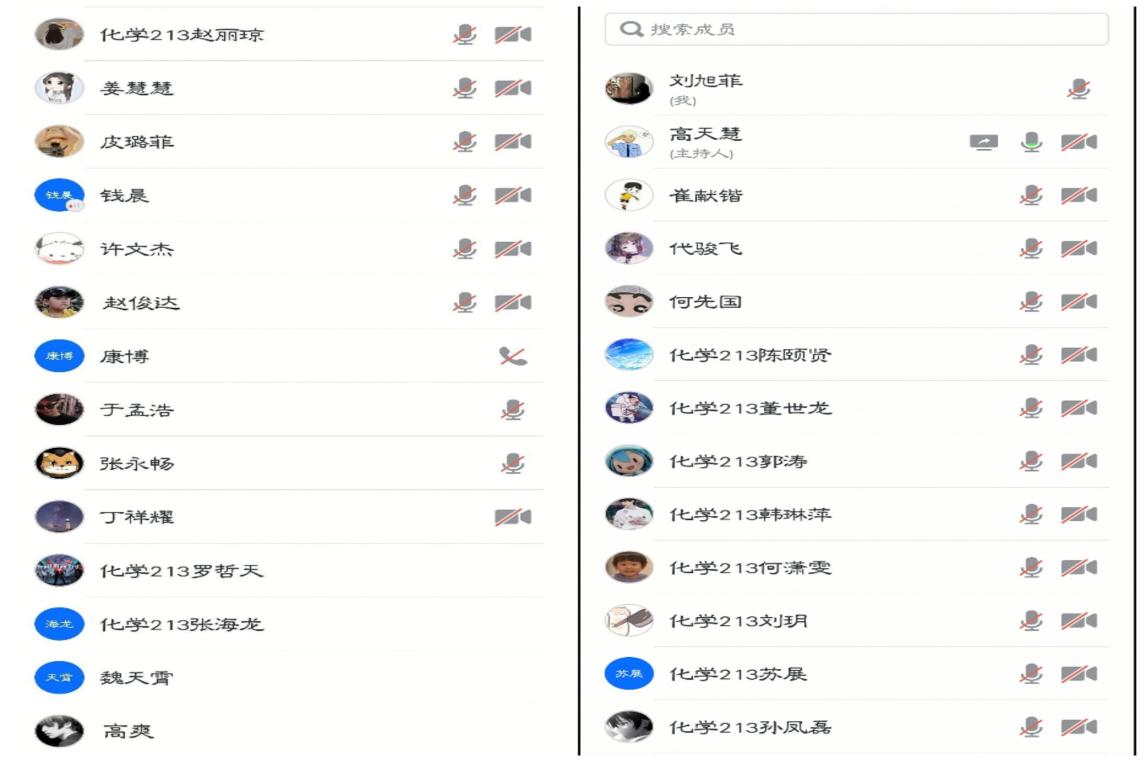Click the muted microphone icon beside 刘旭菲
The image size is (1146, 762).
click(x=1078, y=89)
